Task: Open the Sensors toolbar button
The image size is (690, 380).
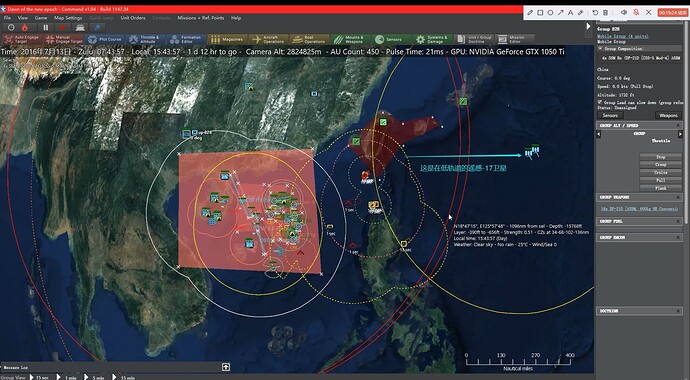Action: 390,39
